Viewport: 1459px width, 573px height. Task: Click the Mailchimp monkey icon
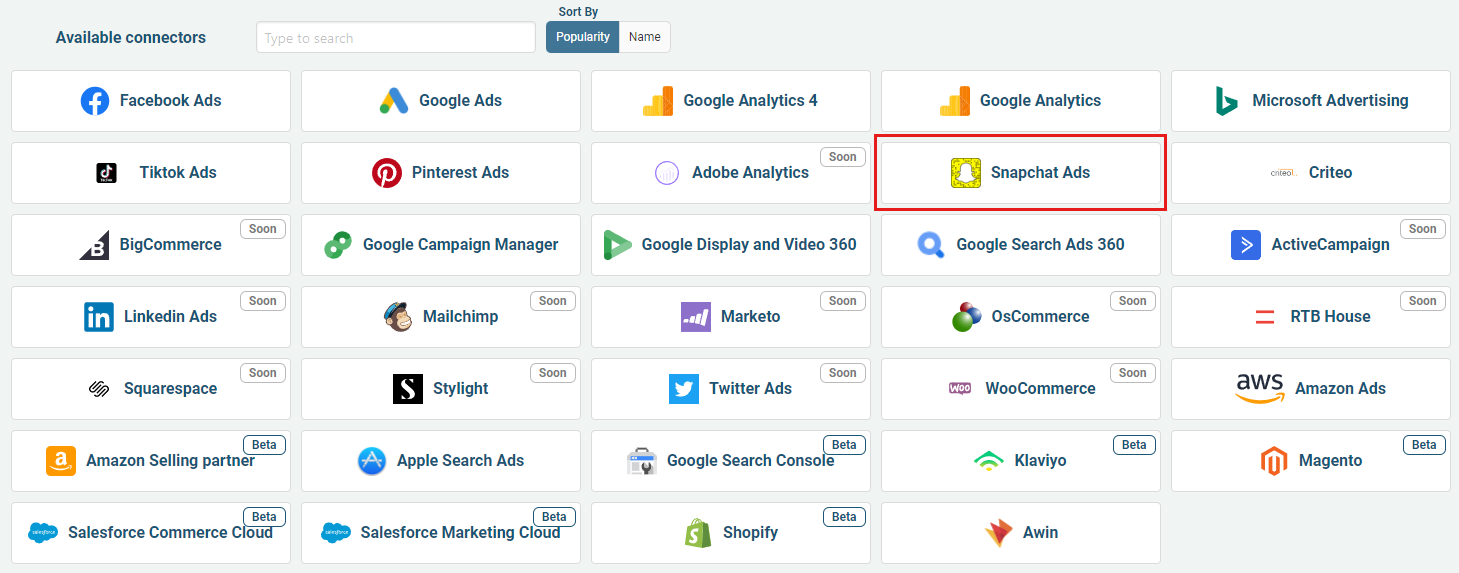398,317
